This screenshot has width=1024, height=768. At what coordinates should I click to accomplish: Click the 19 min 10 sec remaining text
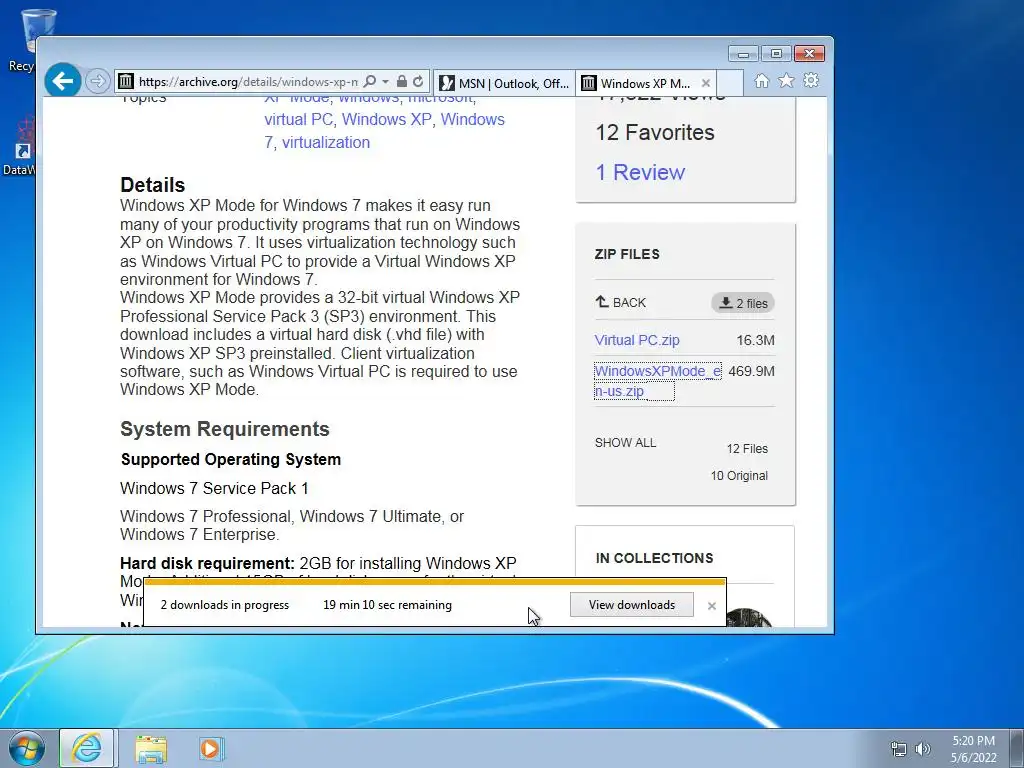387,605
